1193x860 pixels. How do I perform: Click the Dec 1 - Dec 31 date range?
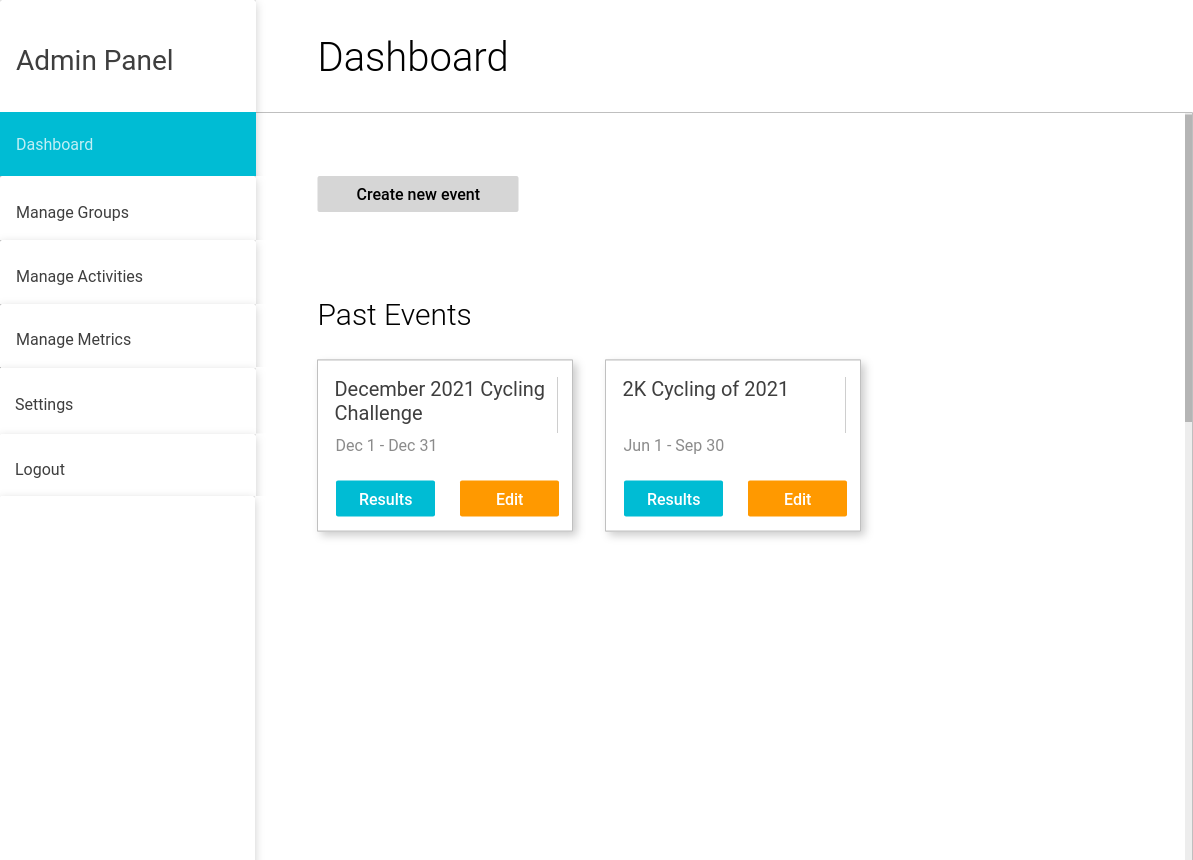point(386,445)
